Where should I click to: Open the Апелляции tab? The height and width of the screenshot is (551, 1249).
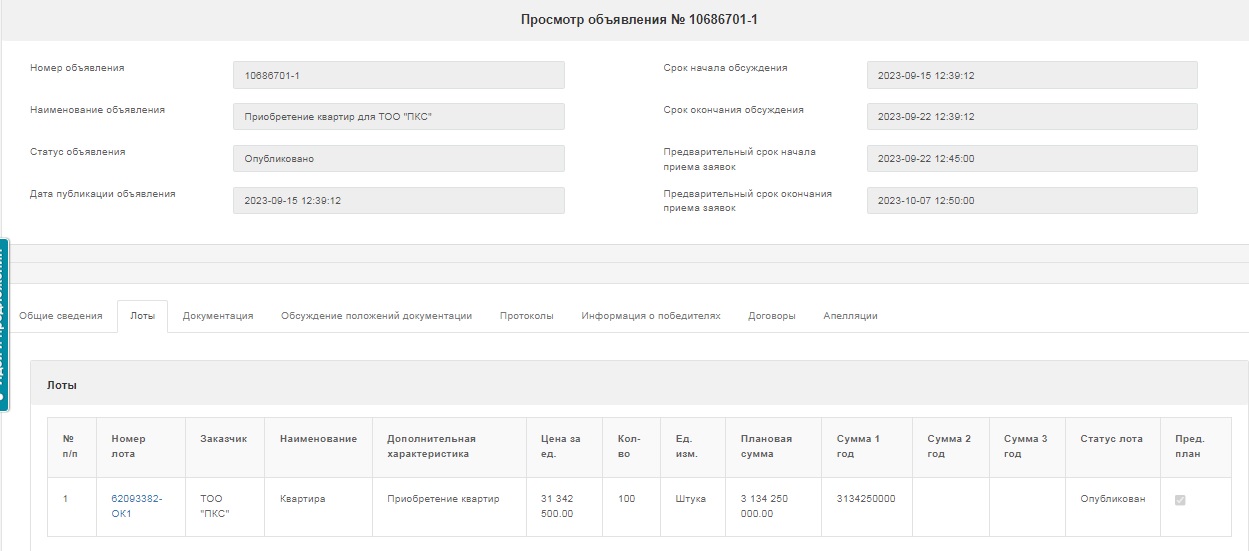pos(850,316)
